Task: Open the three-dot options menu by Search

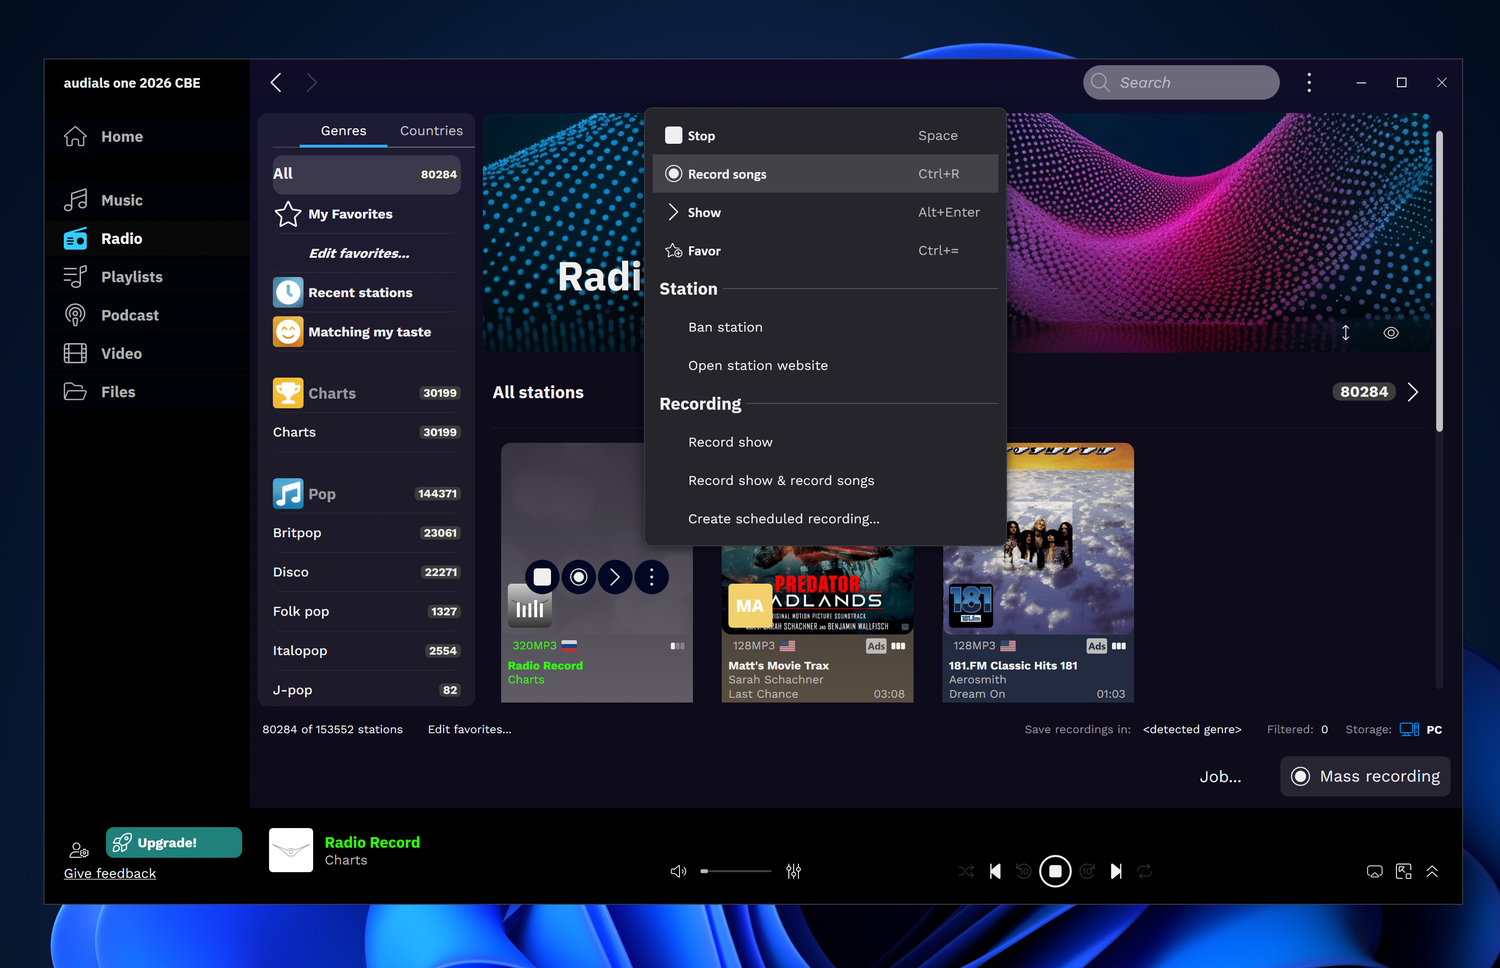Action: click(1309, 82)
